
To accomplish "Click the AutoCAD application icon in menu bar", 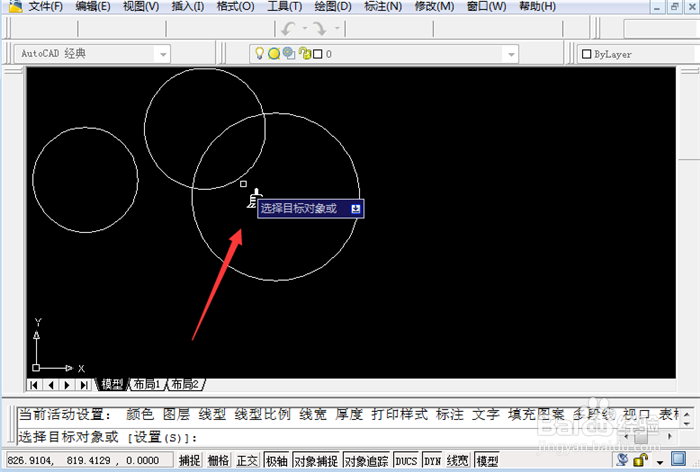I will 15,6.
